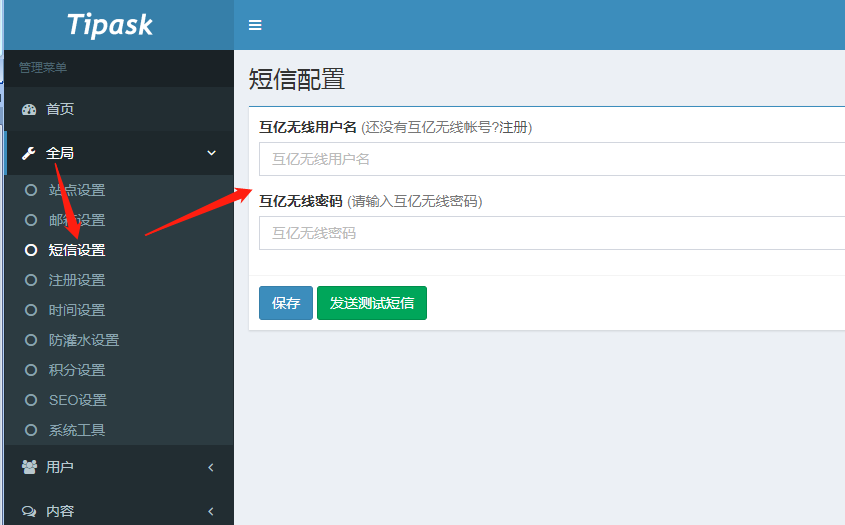Viewport: 845px width, 525px height.
Task: Click the circle icon beside 系统工具
Action: (31, 430)
